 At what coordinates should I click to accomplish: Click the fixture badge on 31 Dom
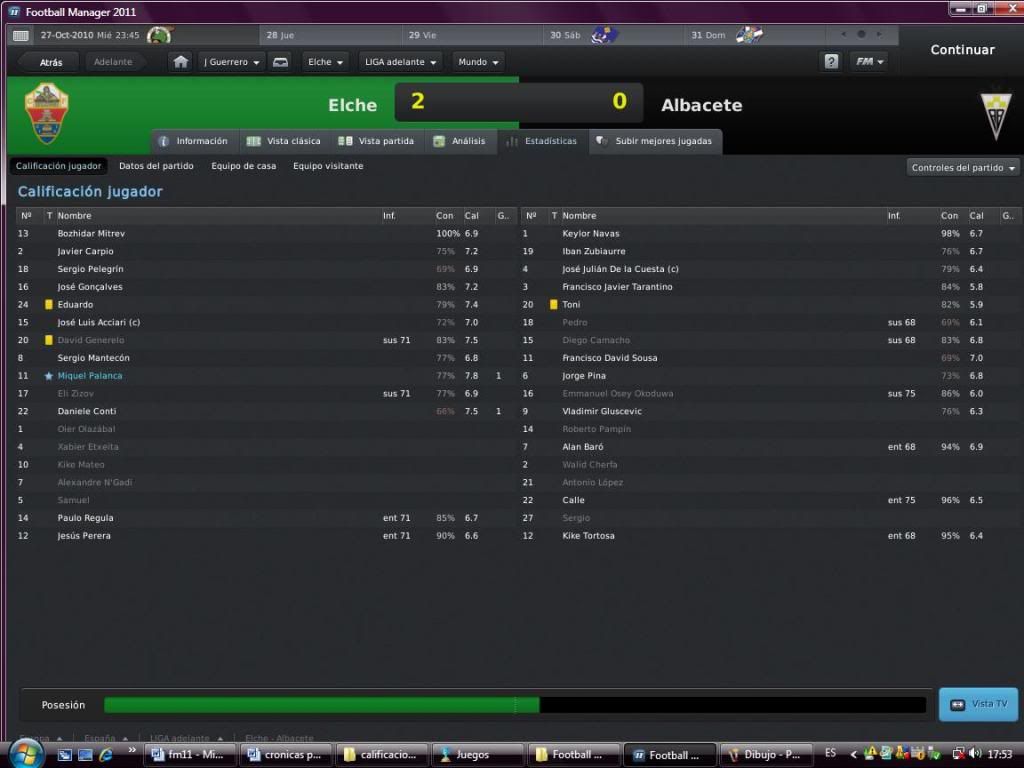coord(748,35)
